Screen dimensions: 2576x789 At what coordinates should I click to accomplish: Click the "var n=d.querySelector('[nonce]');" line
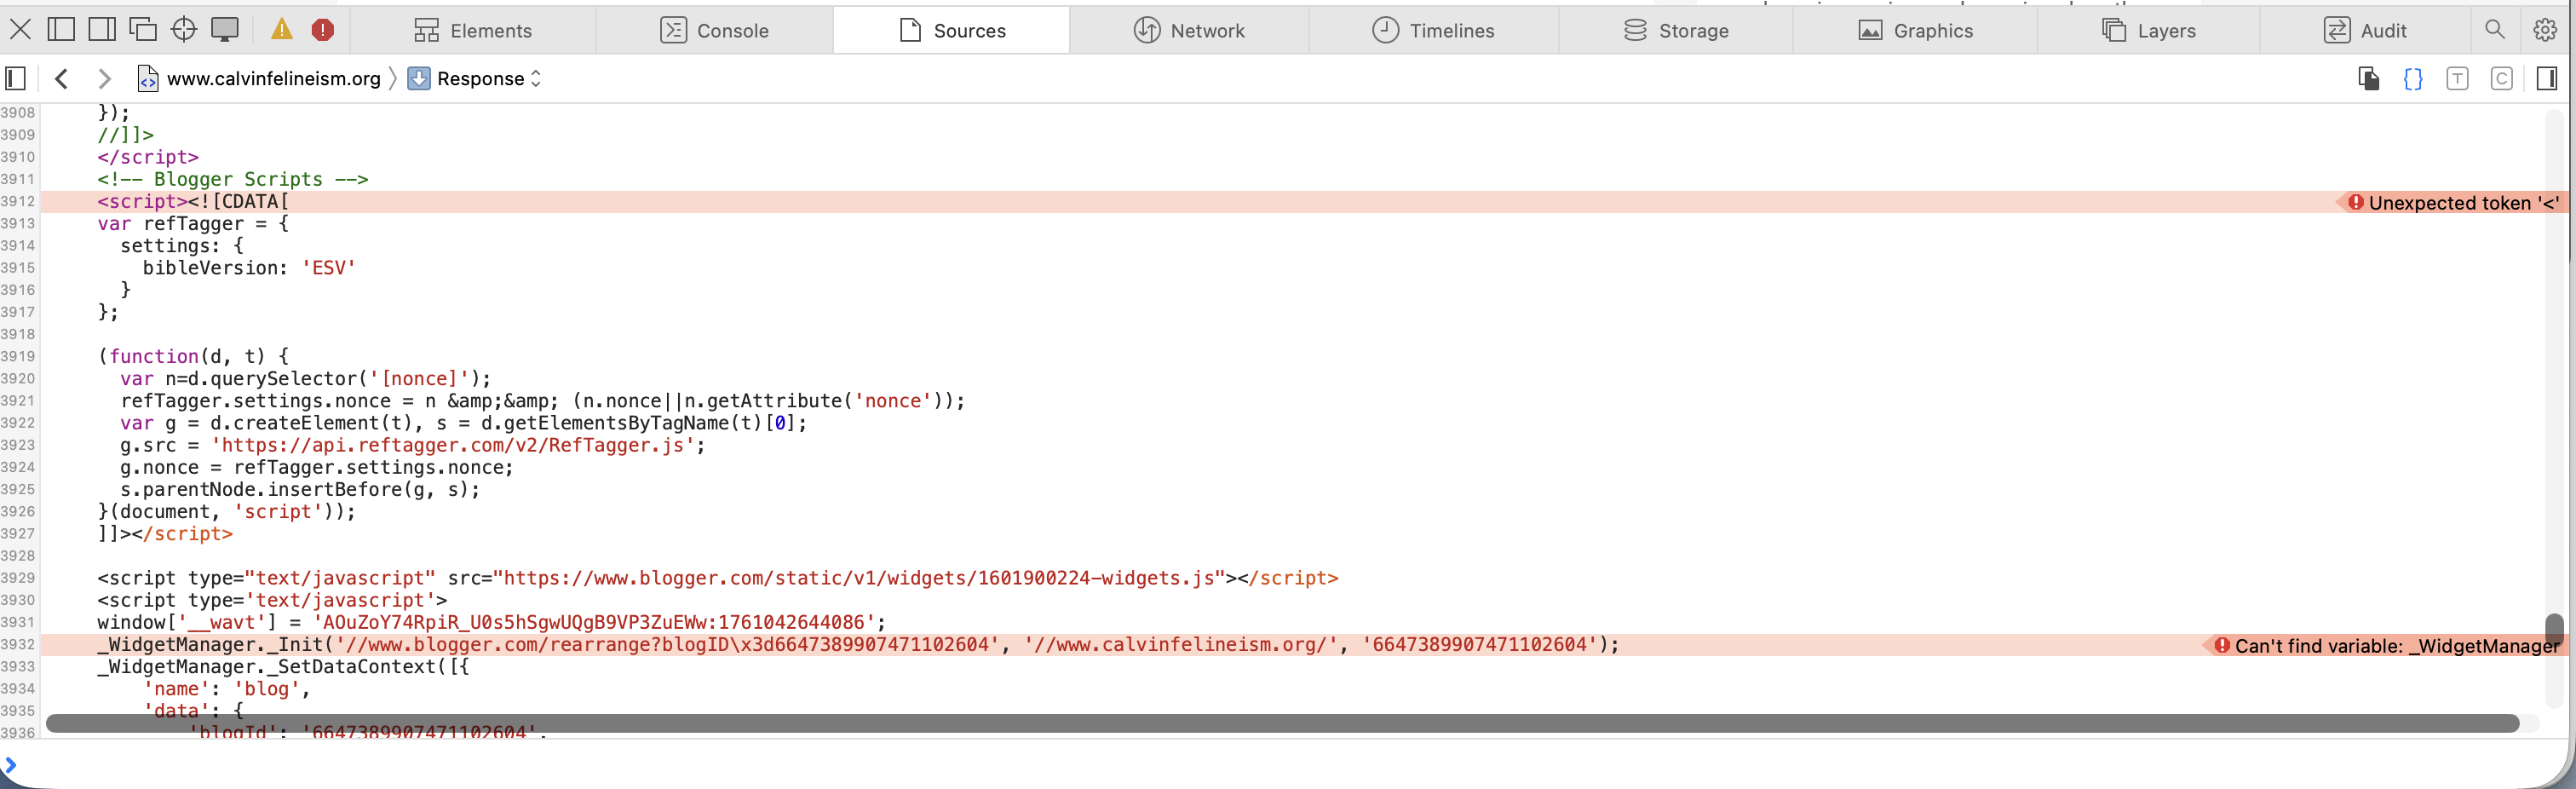(306, 378)
